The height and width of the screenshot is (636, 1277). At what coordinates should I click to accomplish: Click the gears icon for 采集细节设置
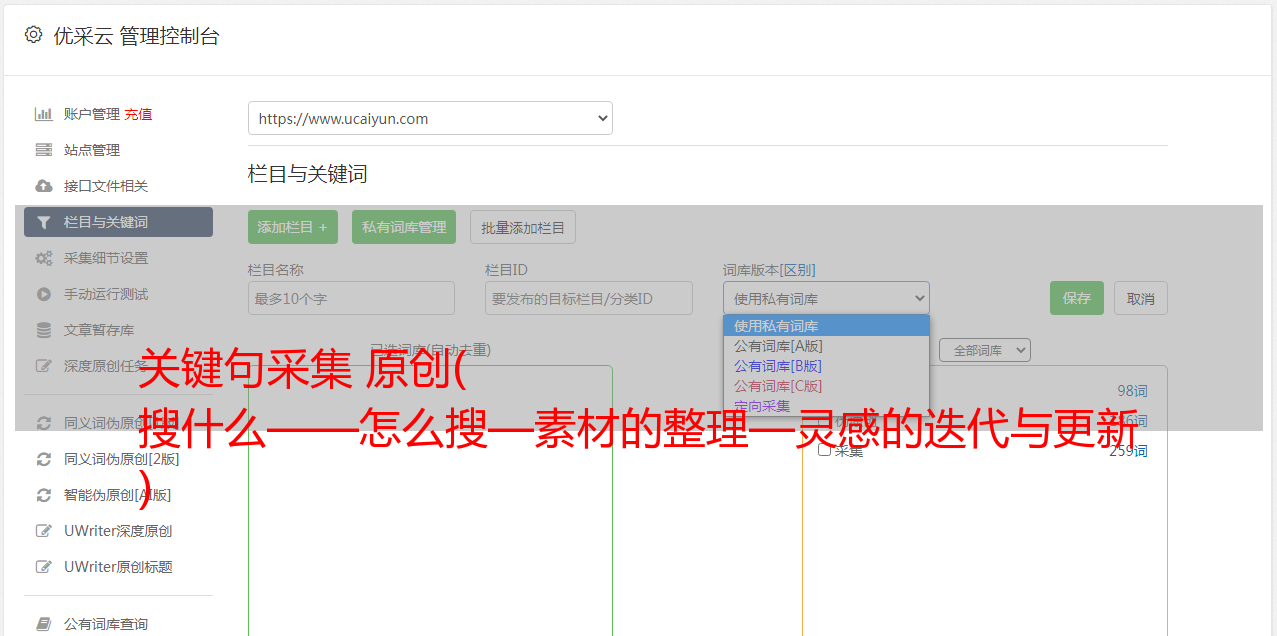pos(44,258)
